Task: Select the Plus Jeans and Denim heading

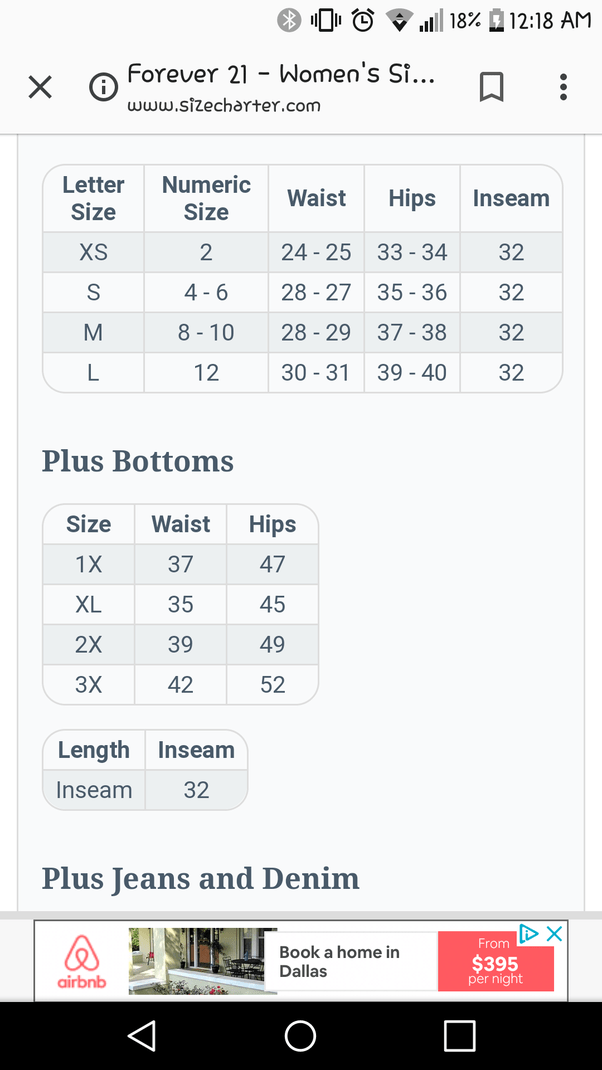Action: [200, 878]
